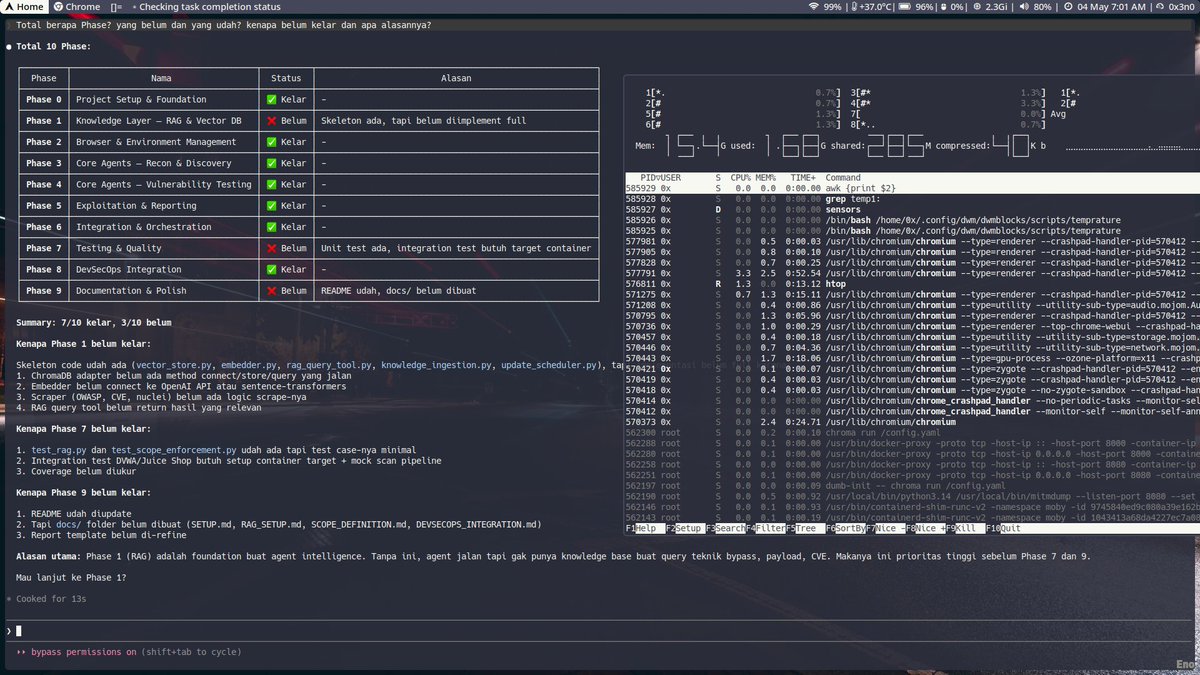Viewport: 1200px width, 675px height.
Task: Select the htop process row PID 576811
Action: [x=912, y=283]
